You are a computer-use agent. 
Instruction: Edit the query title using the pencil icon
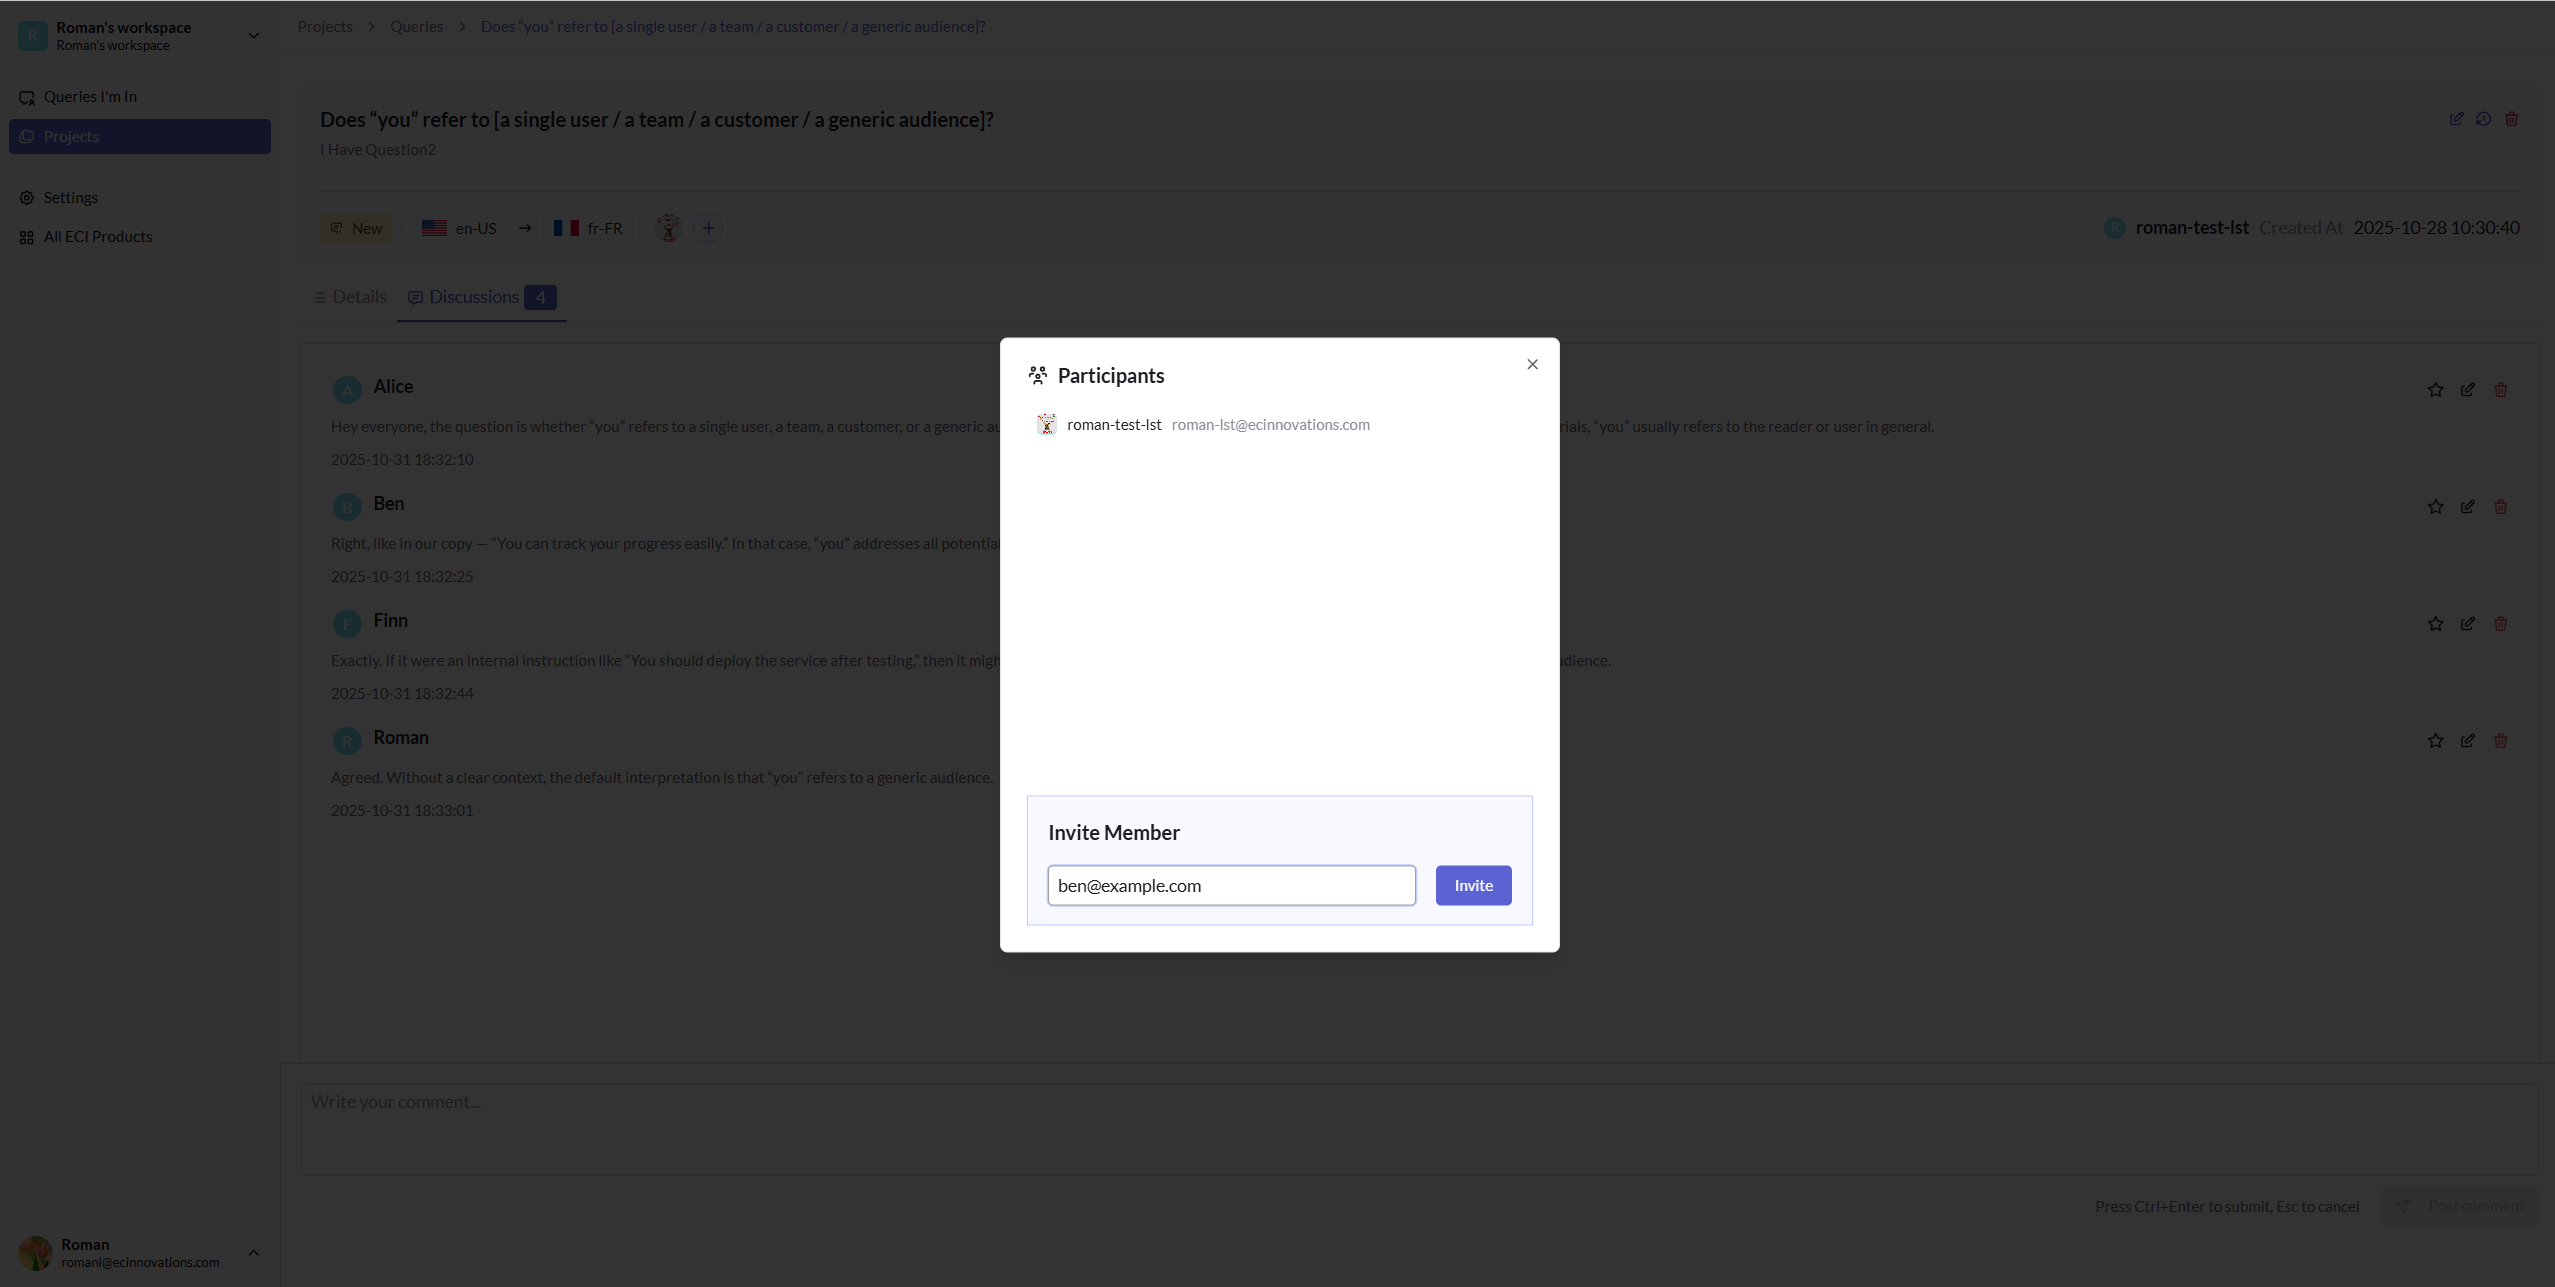[x=2457, y=118]
